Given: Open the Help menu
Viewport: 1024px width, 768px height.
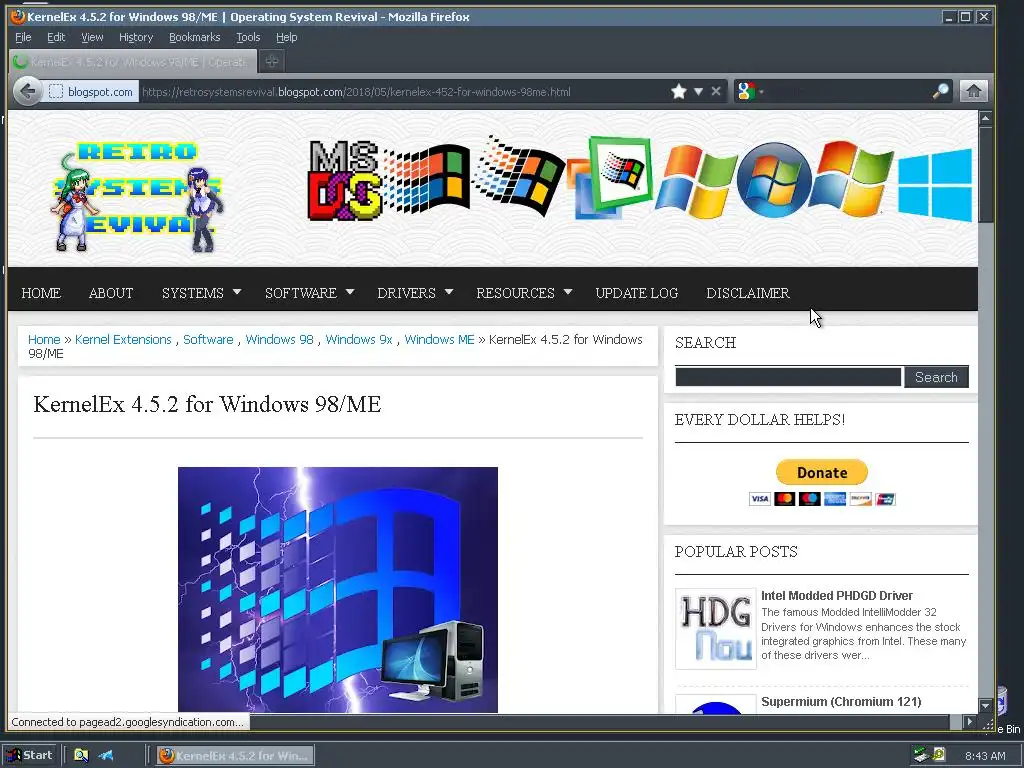Looking at the screenshot, I should click(x=286, y=37).
